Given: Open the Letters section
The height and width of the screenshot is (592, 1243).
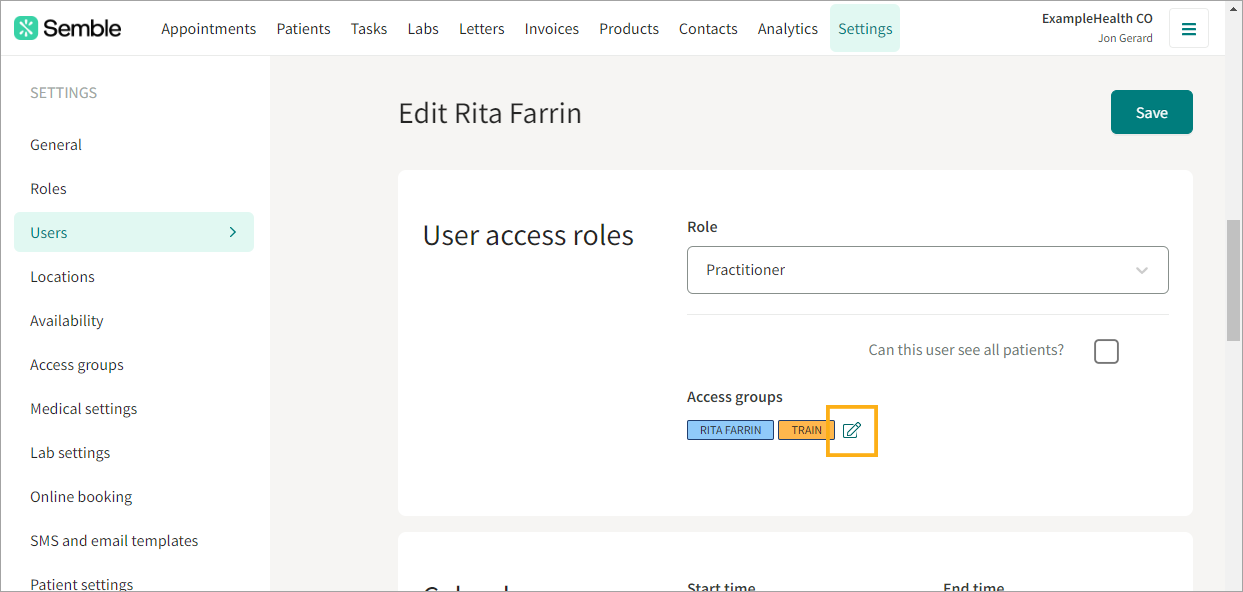Looking at the screenshot, I should [482, 29].
